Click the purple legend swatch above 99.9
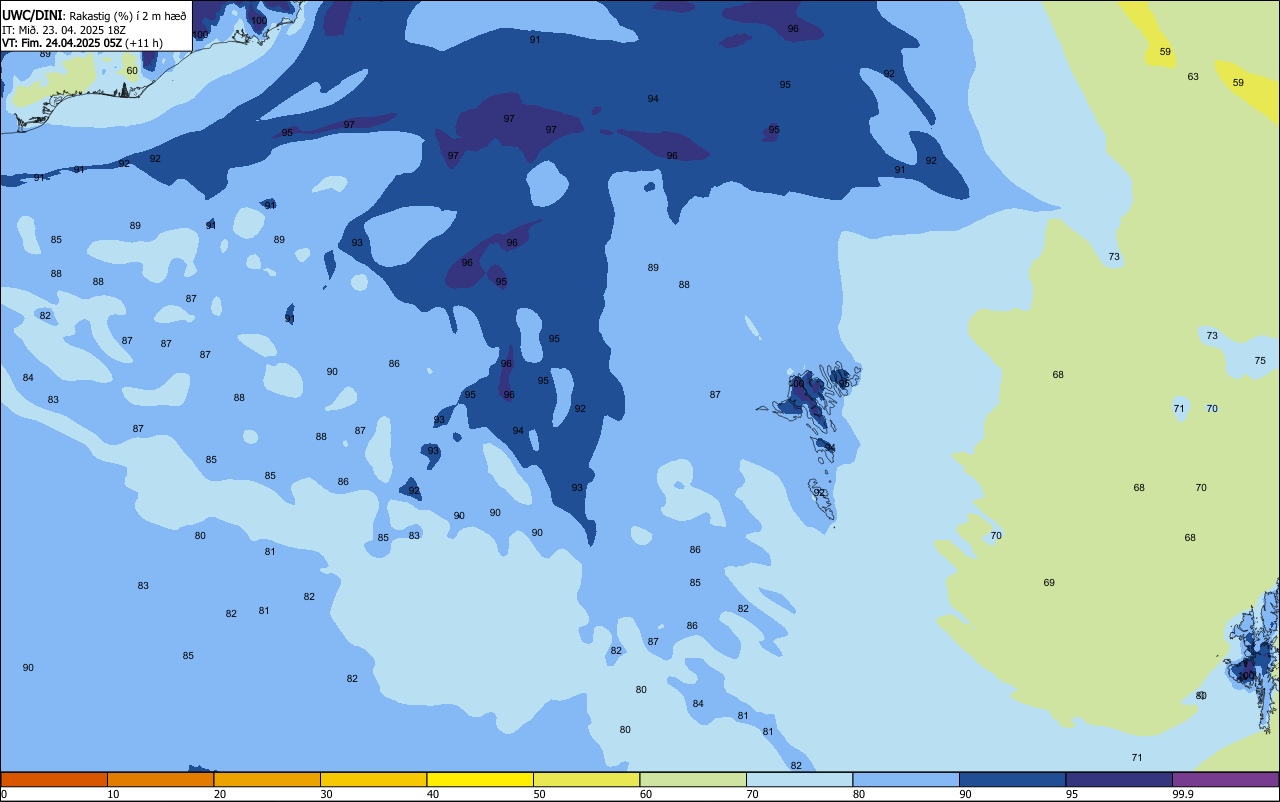 click(x=1225, y=779)
